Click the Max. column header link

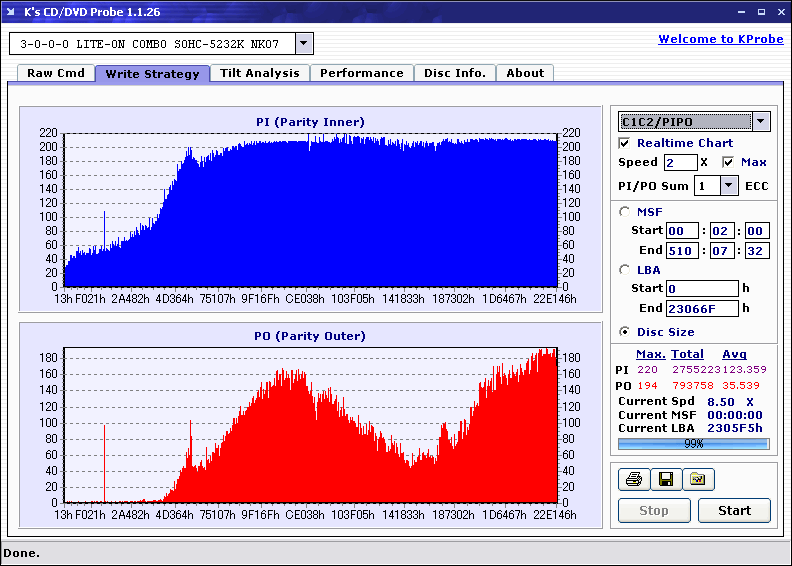click(651, 354)
